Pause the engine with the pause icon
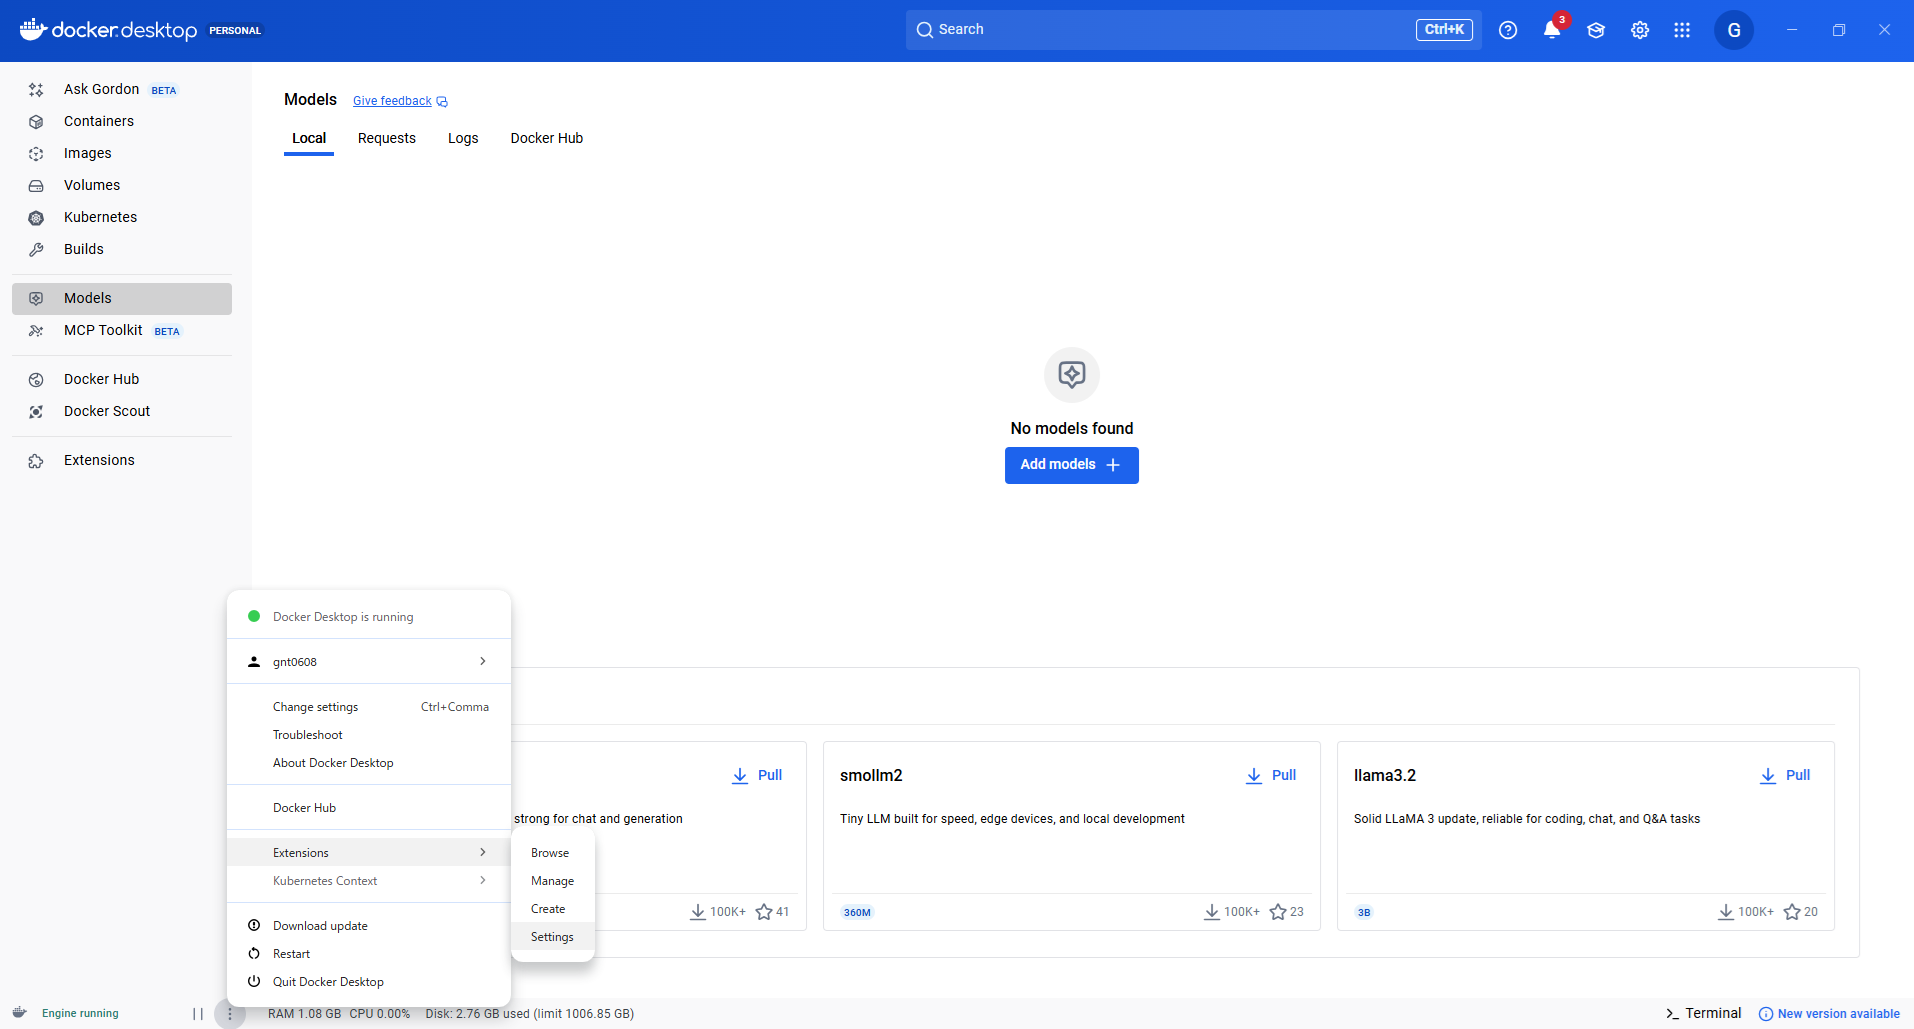Screen dimensions: 1914x1029 pyautogui.click(x=198, y=1014)
